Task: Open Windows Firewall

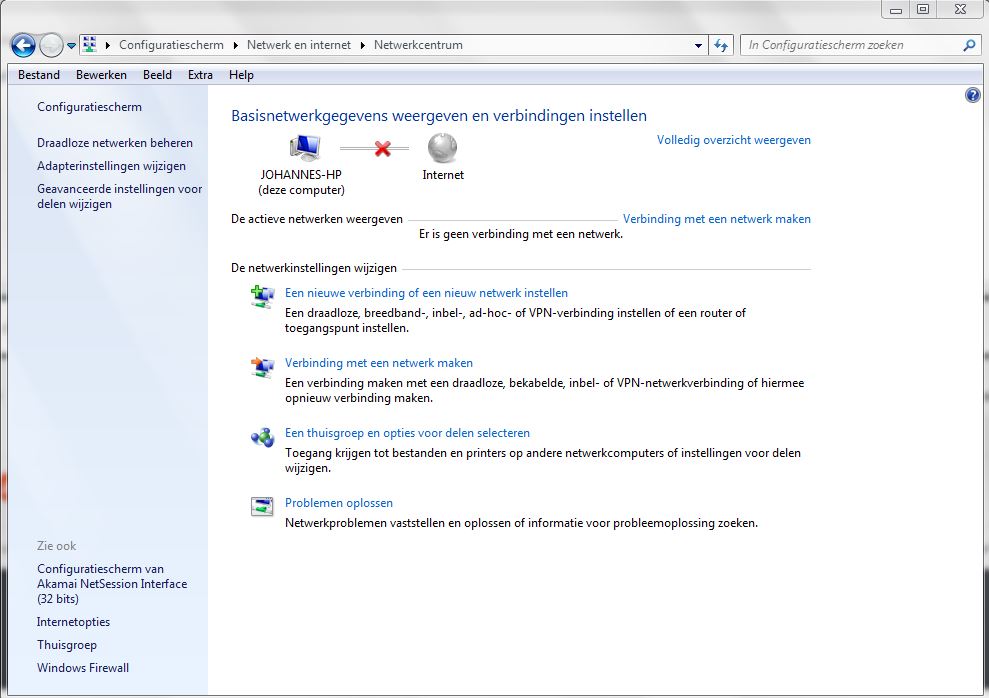Action: 83,668
